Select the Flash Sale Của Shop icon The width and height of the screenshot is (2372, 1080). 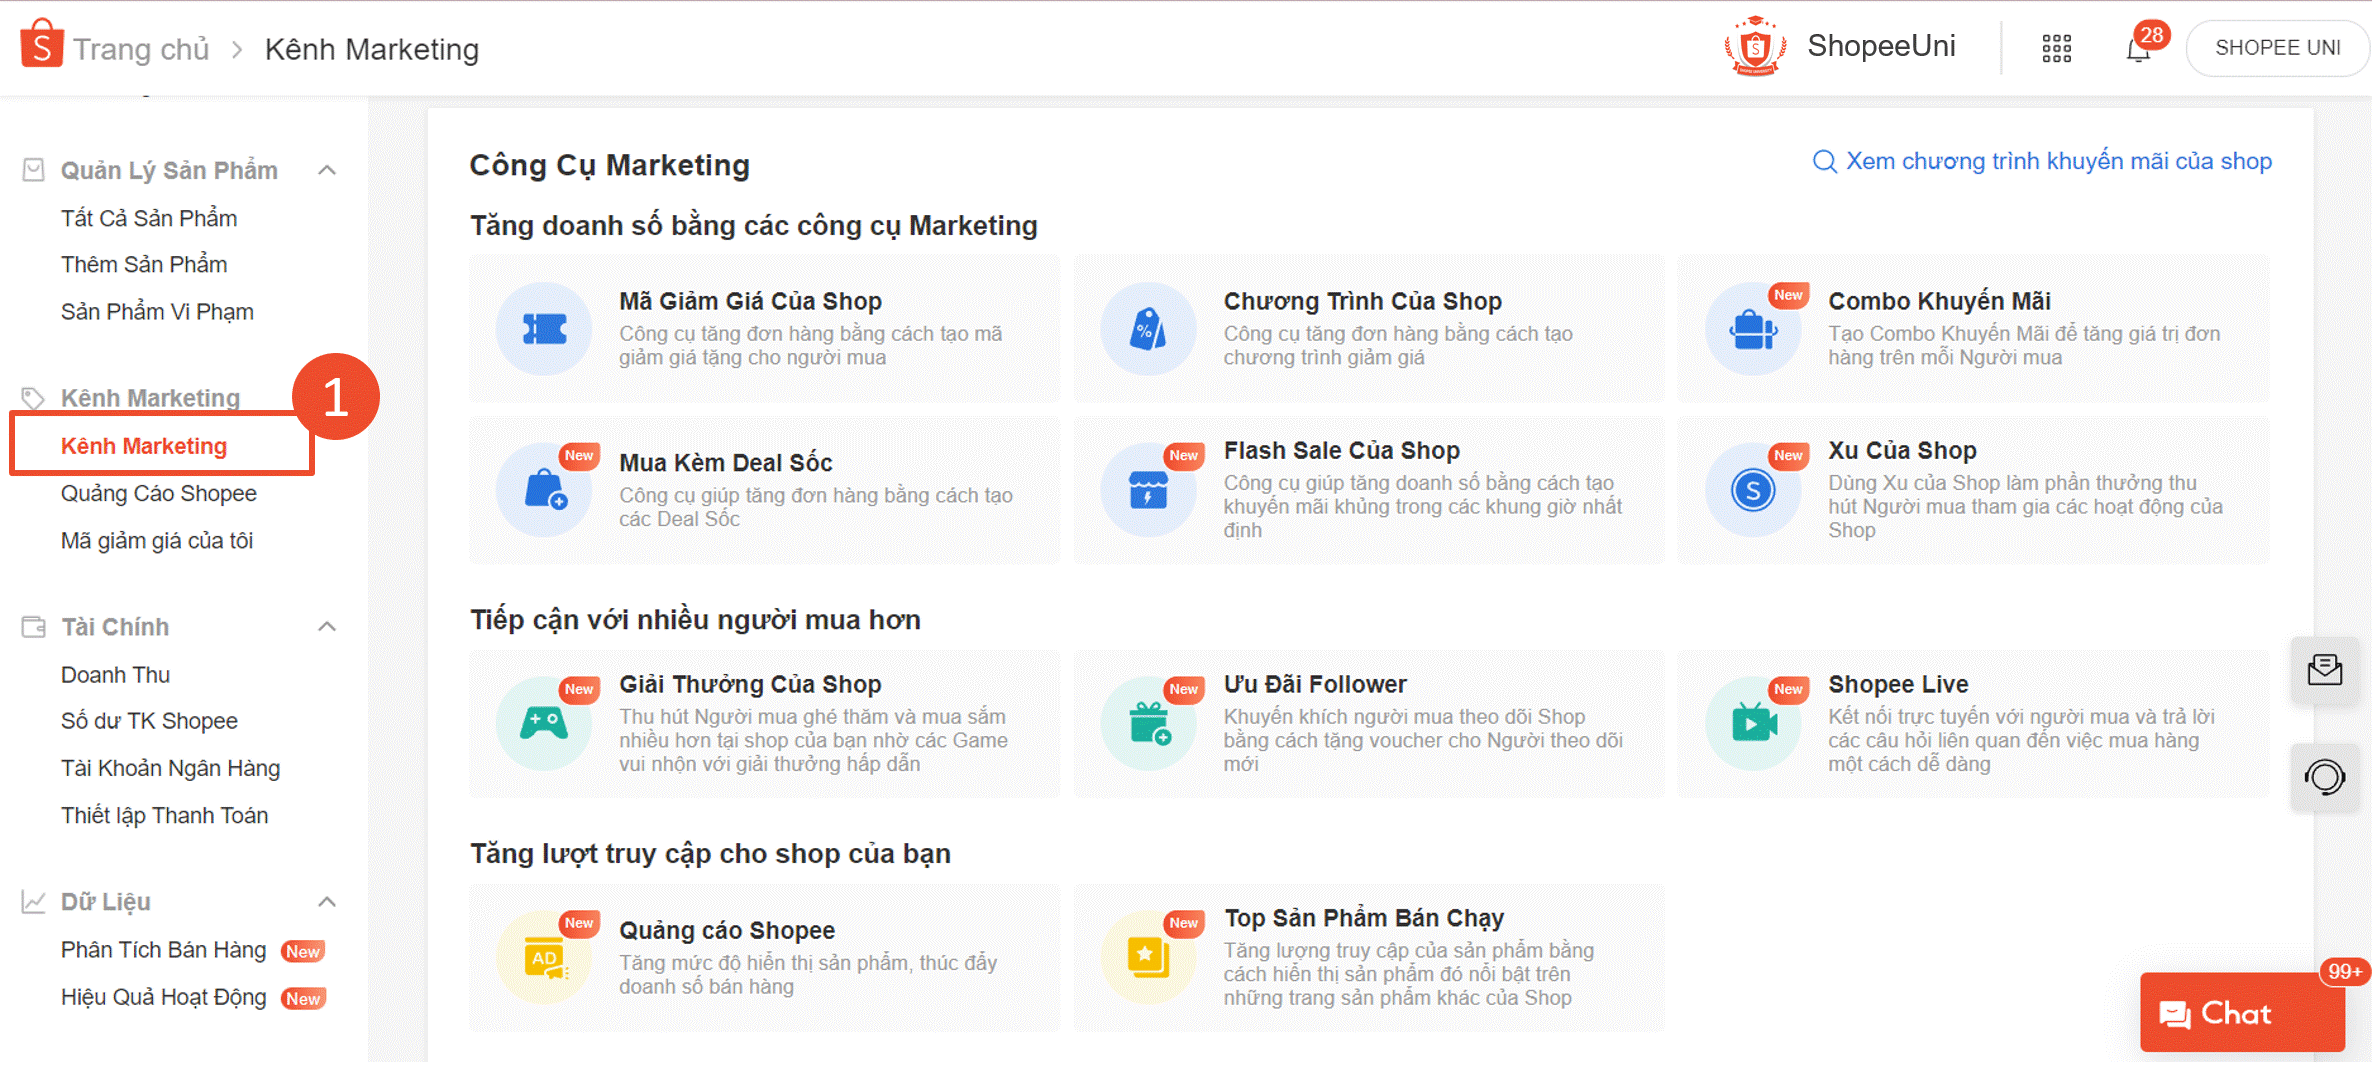pyautogui.click(x=1148, y=490)
